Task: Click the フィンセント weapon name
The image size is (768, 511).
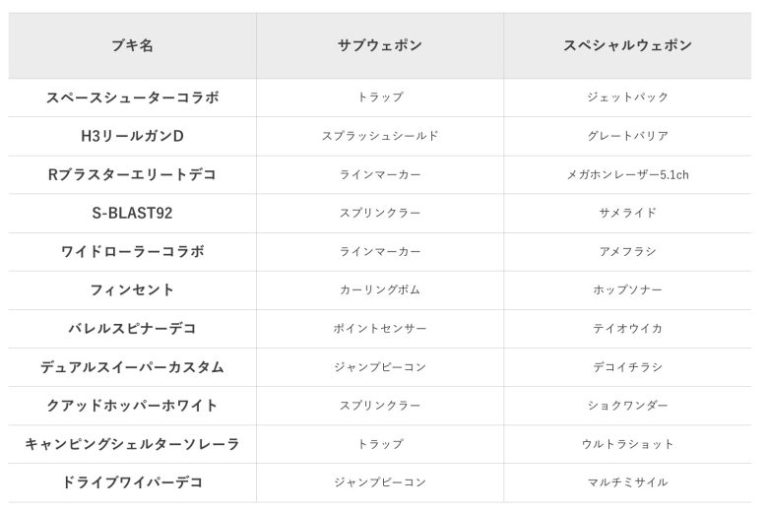Action: 132,290
